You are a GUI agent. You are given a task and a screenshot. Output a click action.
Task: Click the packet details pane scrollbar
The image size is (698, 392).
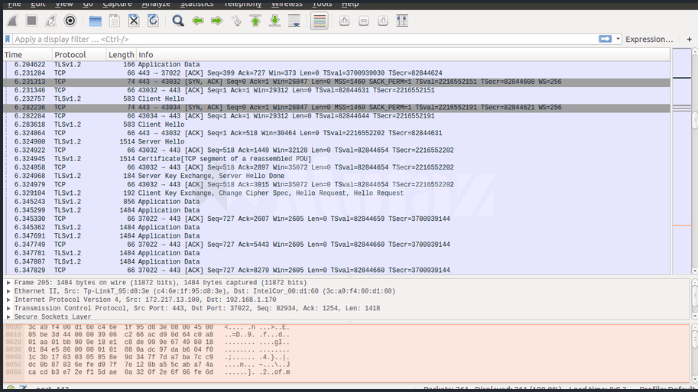tap(694, 299)
